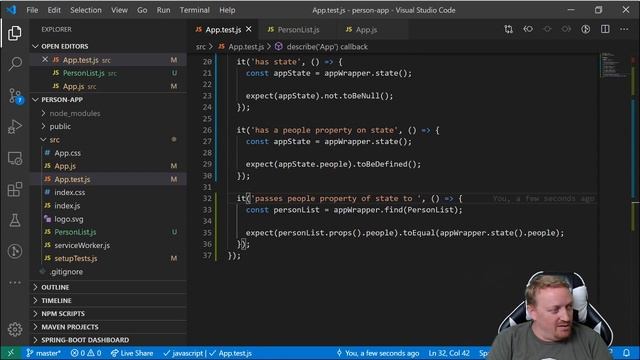This screenshot has width=640, height=360.
Task: Open the Run and Debug view
Action: coord(15,127)
